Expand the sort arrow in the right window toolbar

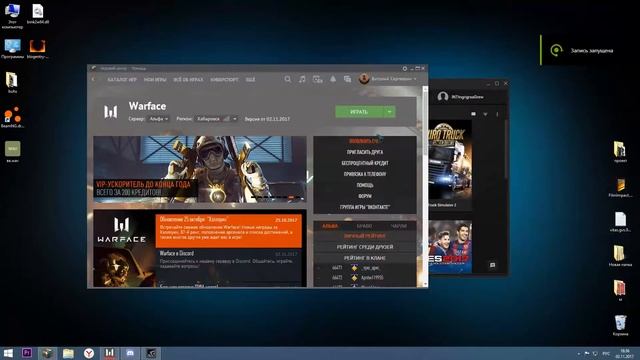[x=485, y=114]
